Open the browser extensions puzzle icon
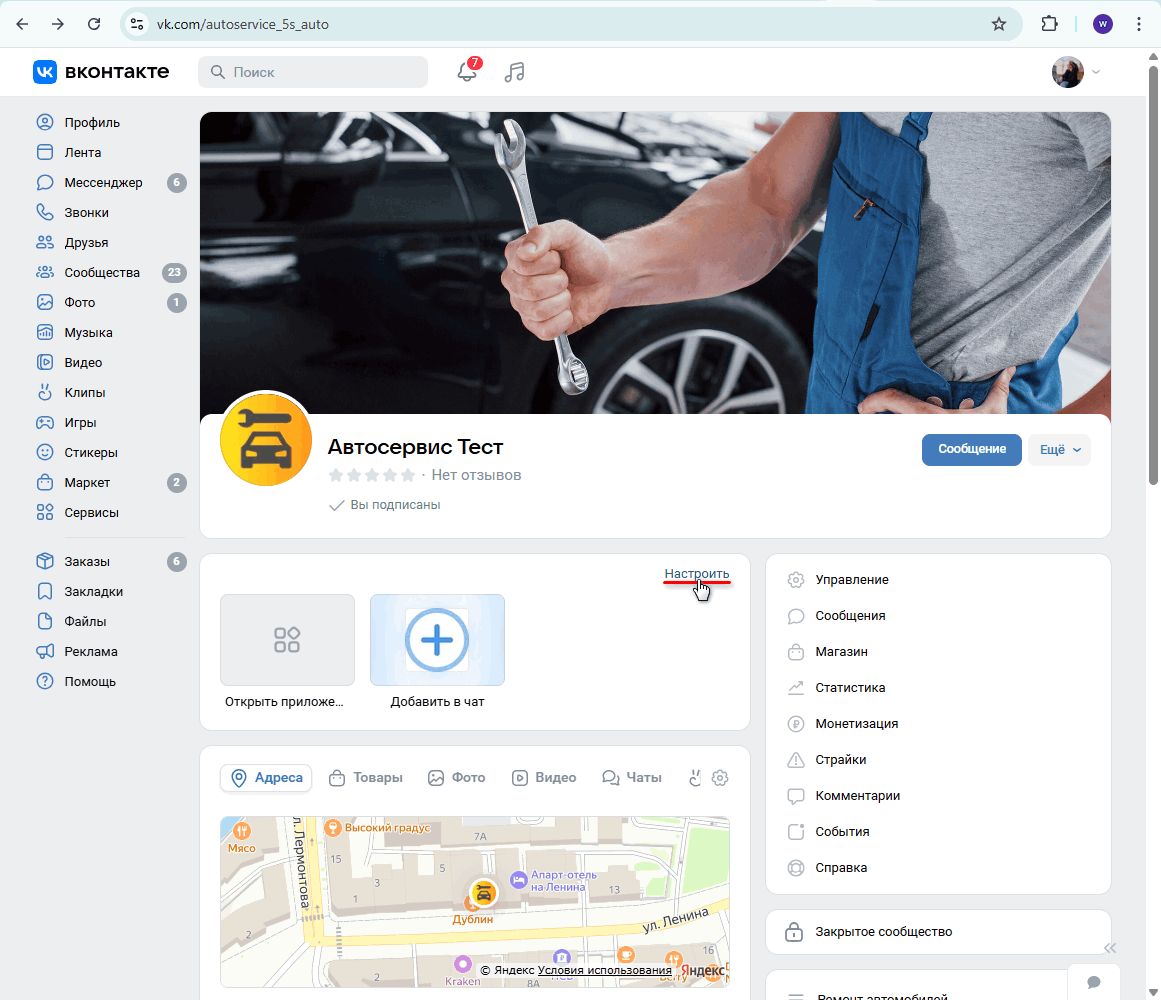 (1050, 24)
